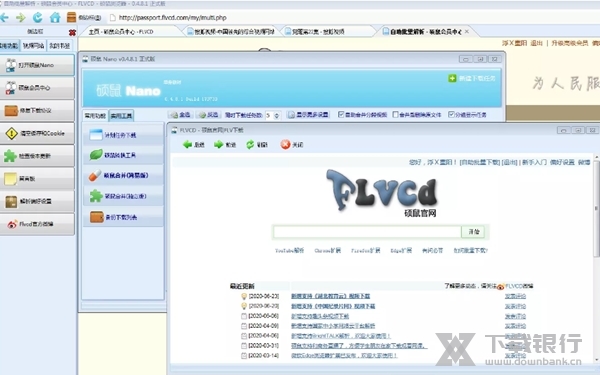Open the Chrome扩展 link

(328, 251)
